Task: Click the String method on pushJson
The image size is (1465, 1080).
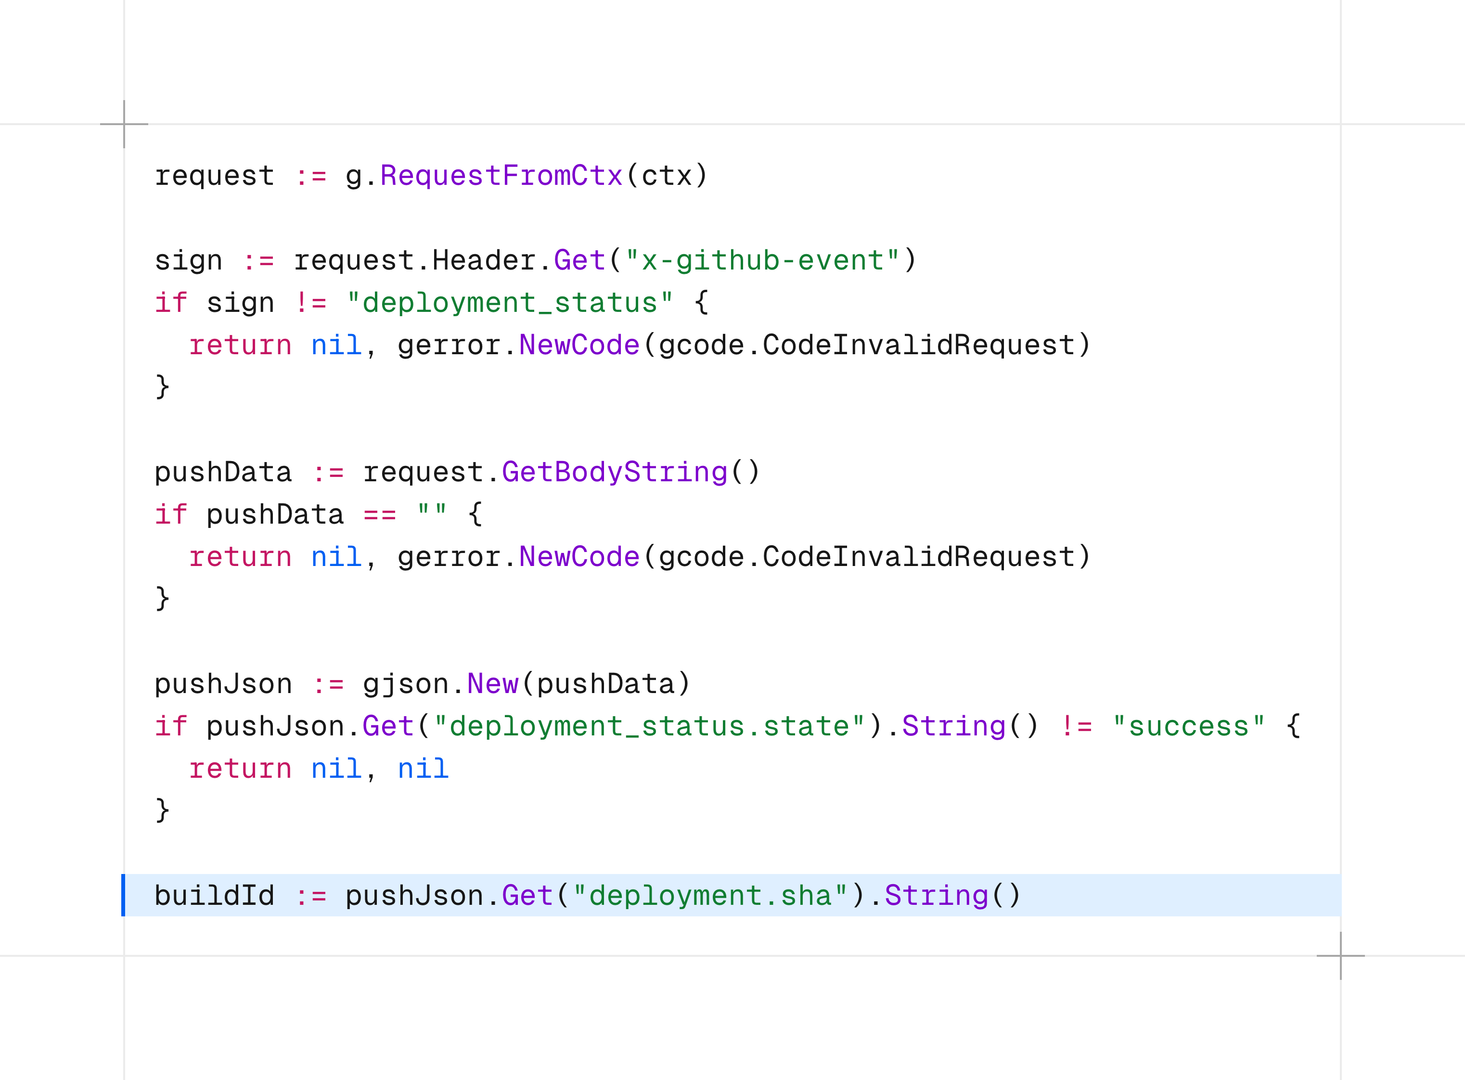Action: point(935,895)
